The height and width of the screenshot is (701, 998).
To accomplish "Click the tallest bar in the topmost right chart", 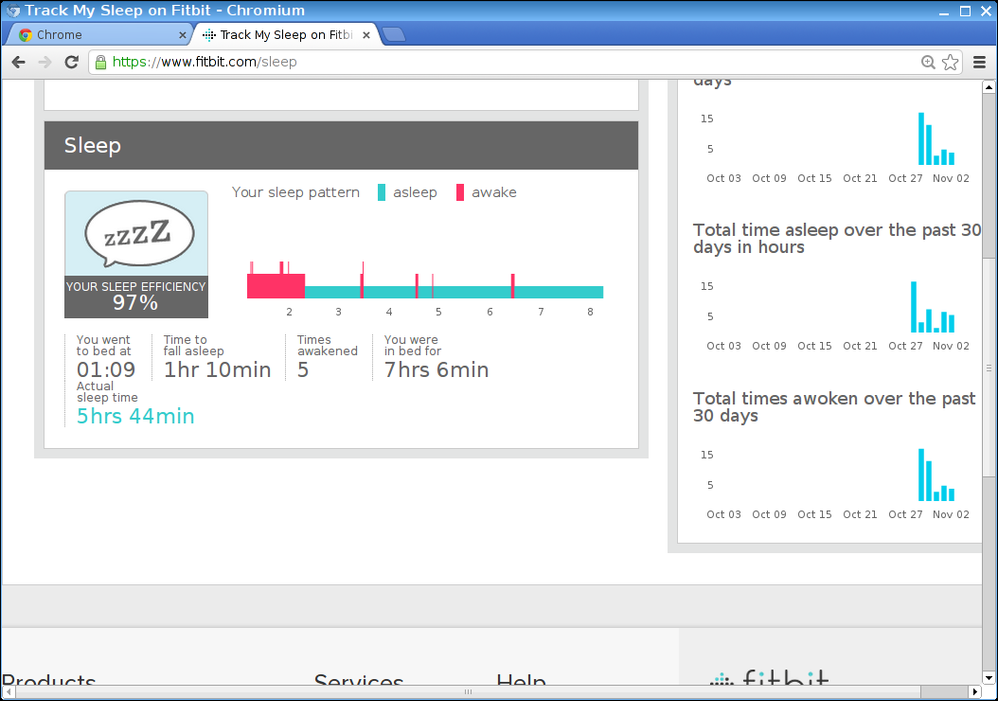I will point(922,139).
